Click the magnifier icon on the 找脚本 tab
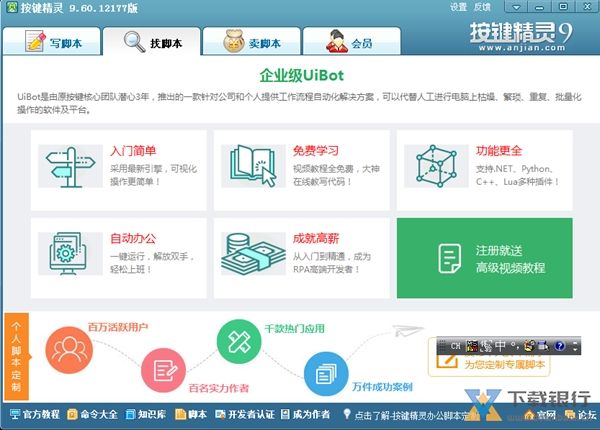The image size is (600, 430). (134, 42)
